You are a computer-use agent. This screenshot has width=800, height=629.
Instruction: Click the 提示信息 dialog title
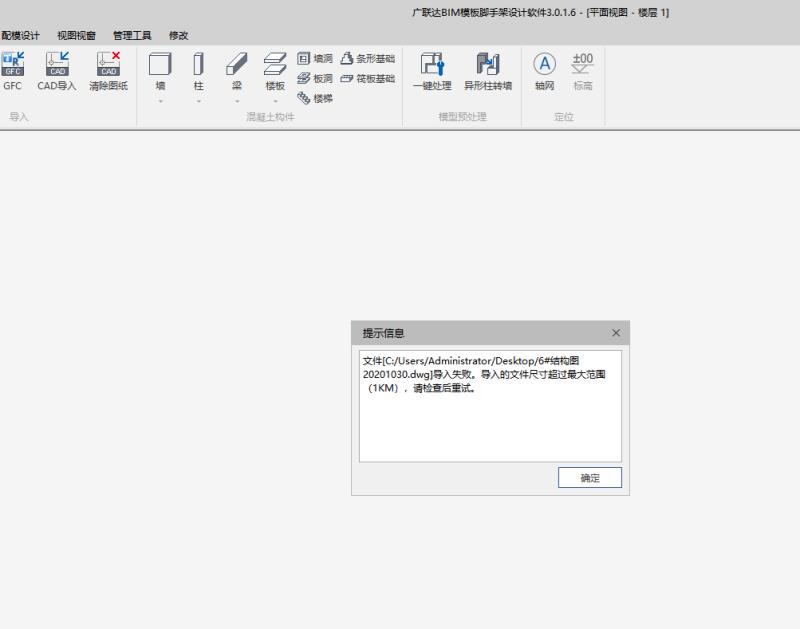[x=383, y=333]
